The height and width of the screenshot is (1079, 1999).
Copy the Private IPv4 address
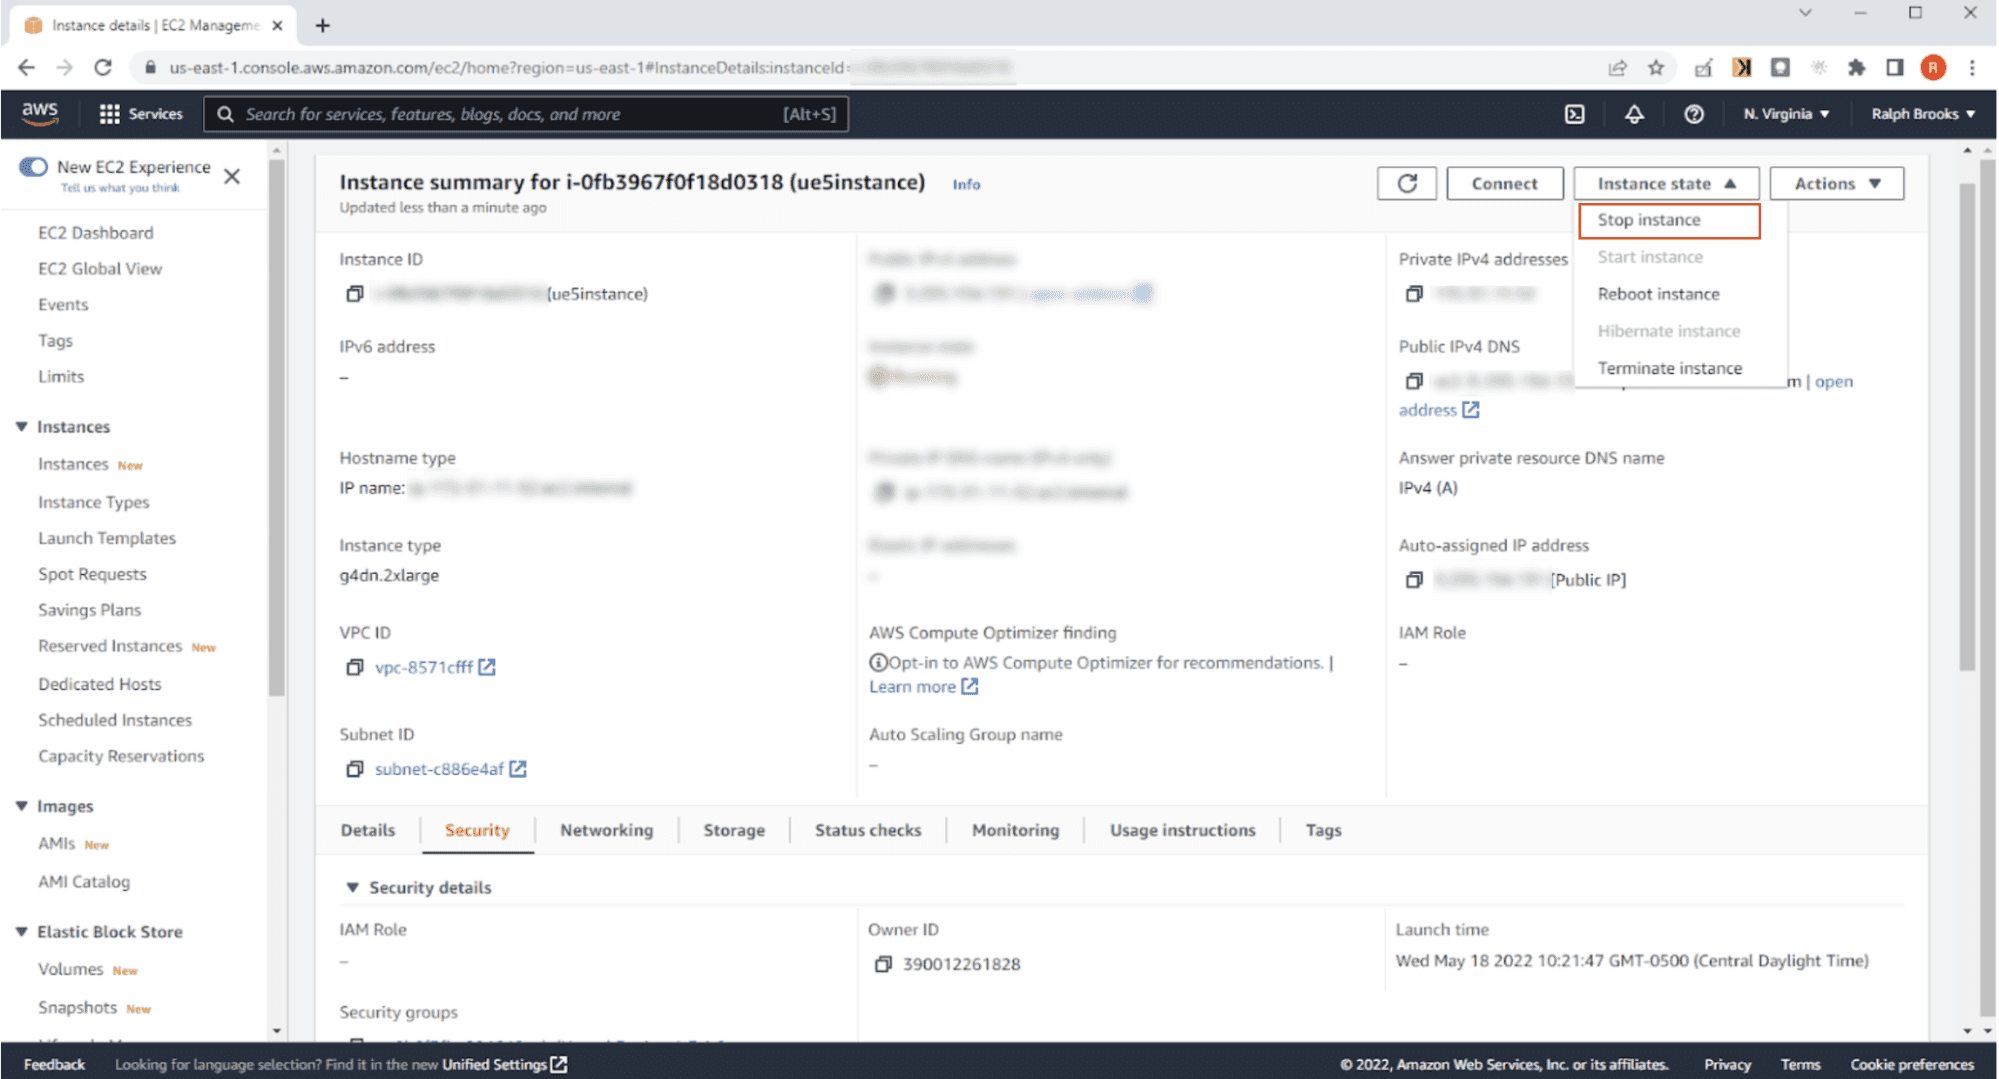coord(1413,294)
